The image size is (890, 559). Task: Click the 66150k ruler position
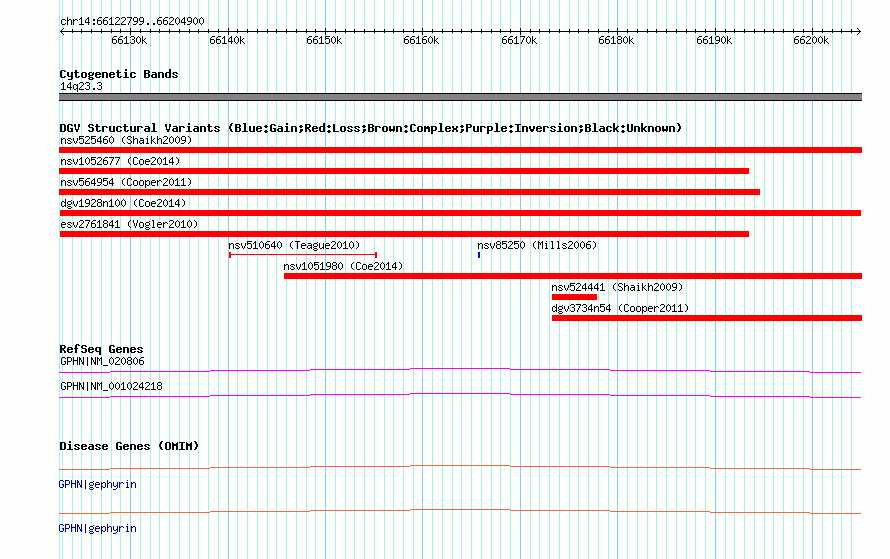click(x=324, y=40)
